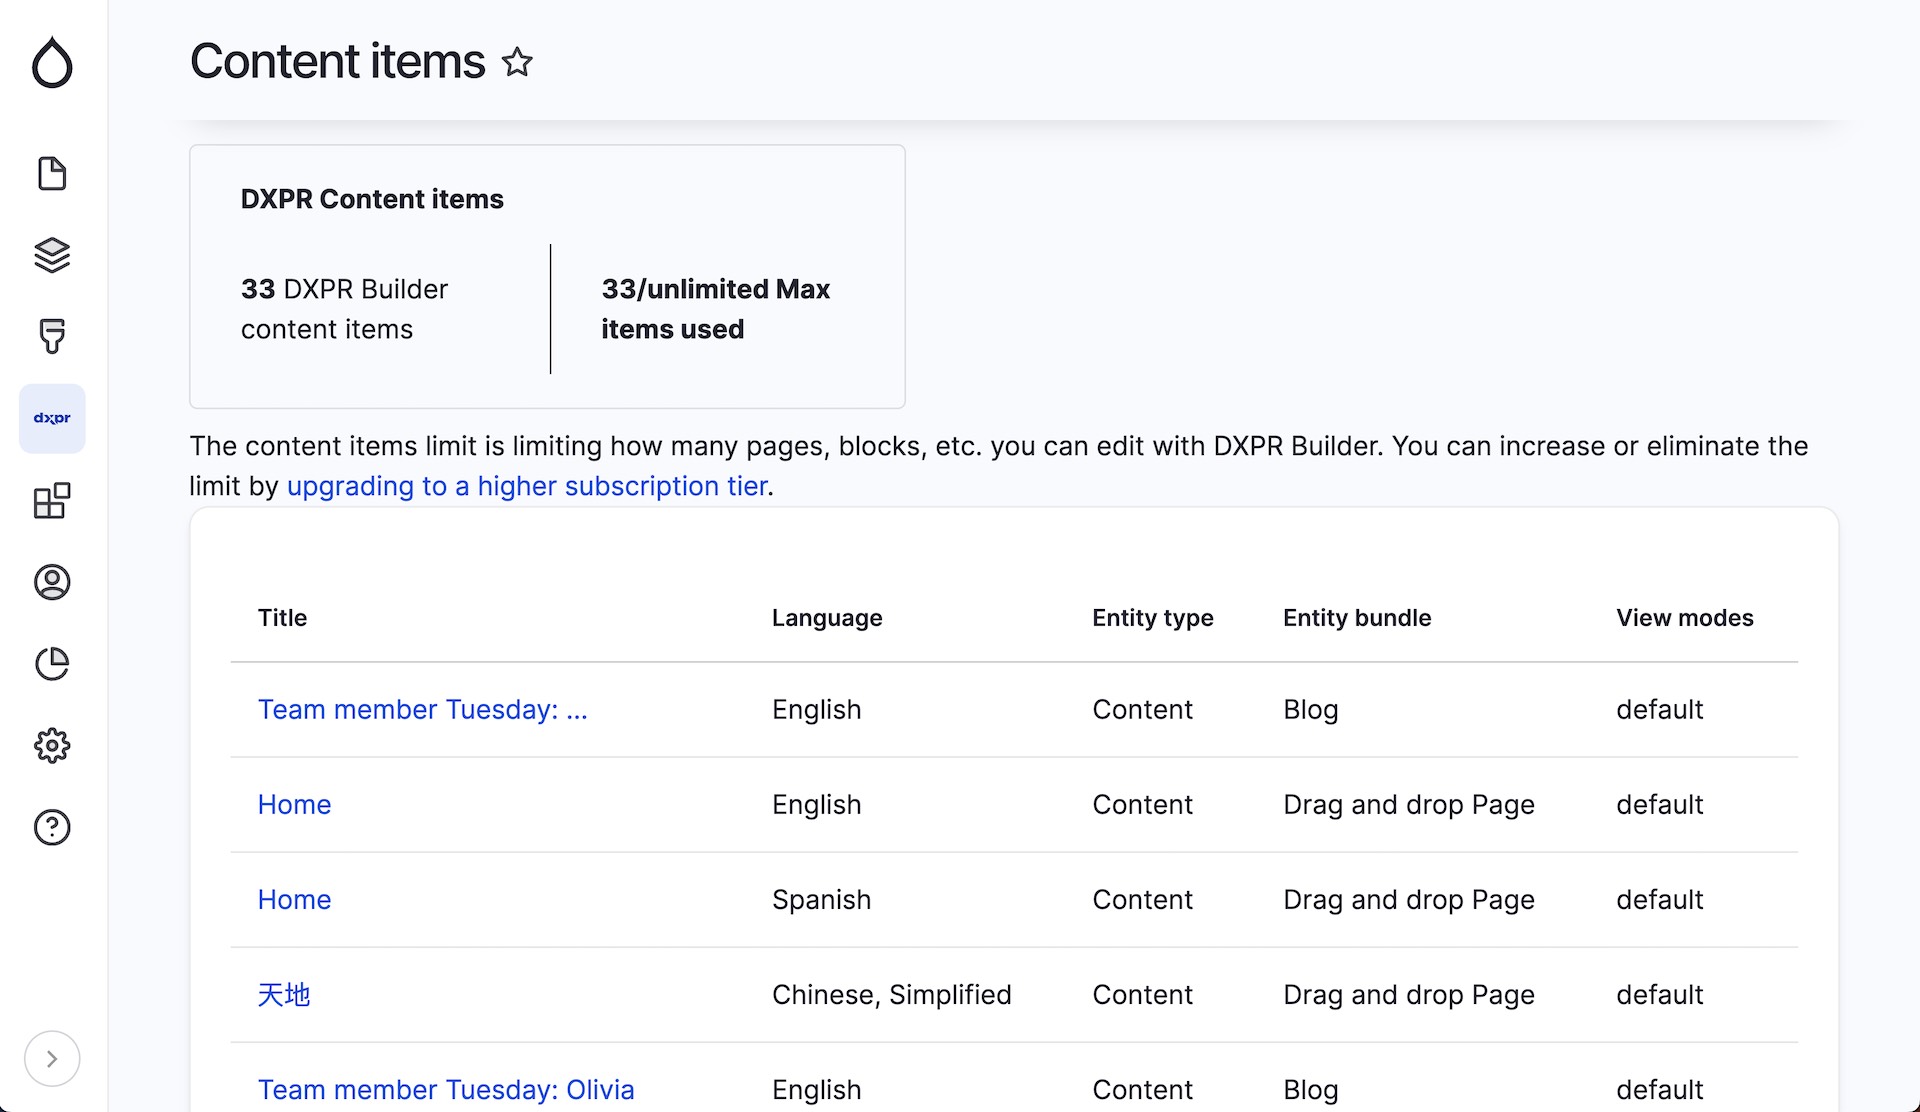The height and width of the screenshot is (1112, 1920).
Task: Click the Chinese, Simplified language cell
Action: [x=892, y=994]
